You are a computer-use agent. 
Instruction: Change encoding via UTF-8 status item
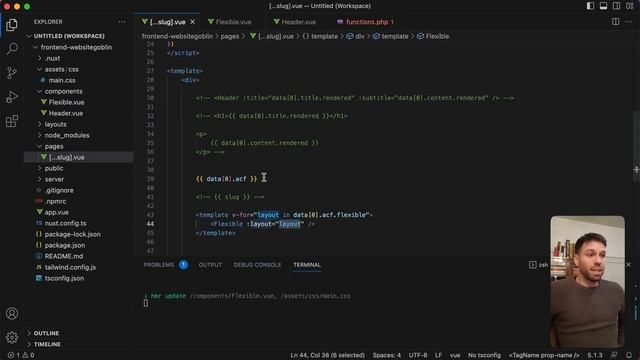click(x=418, y=355)
